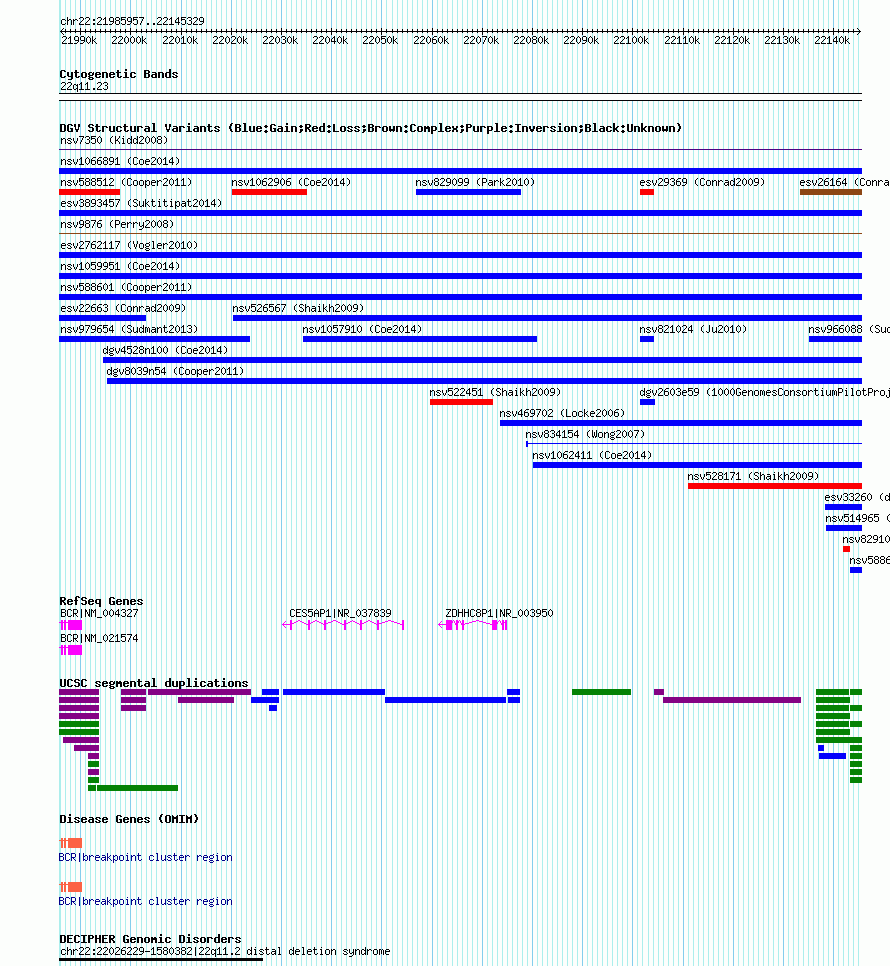Click the red nsv588512 (Cooper2011) loss bar
This screenshot has height=966, width=890.
(x=89, y=192)
